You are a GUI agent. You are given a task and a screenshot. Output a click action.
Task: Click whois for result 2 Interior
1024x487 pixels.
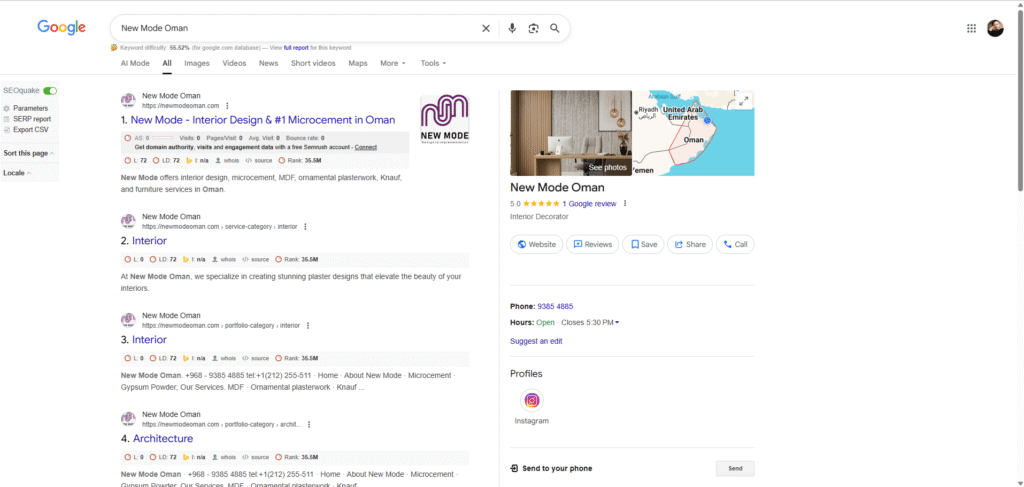pos(225,259)
